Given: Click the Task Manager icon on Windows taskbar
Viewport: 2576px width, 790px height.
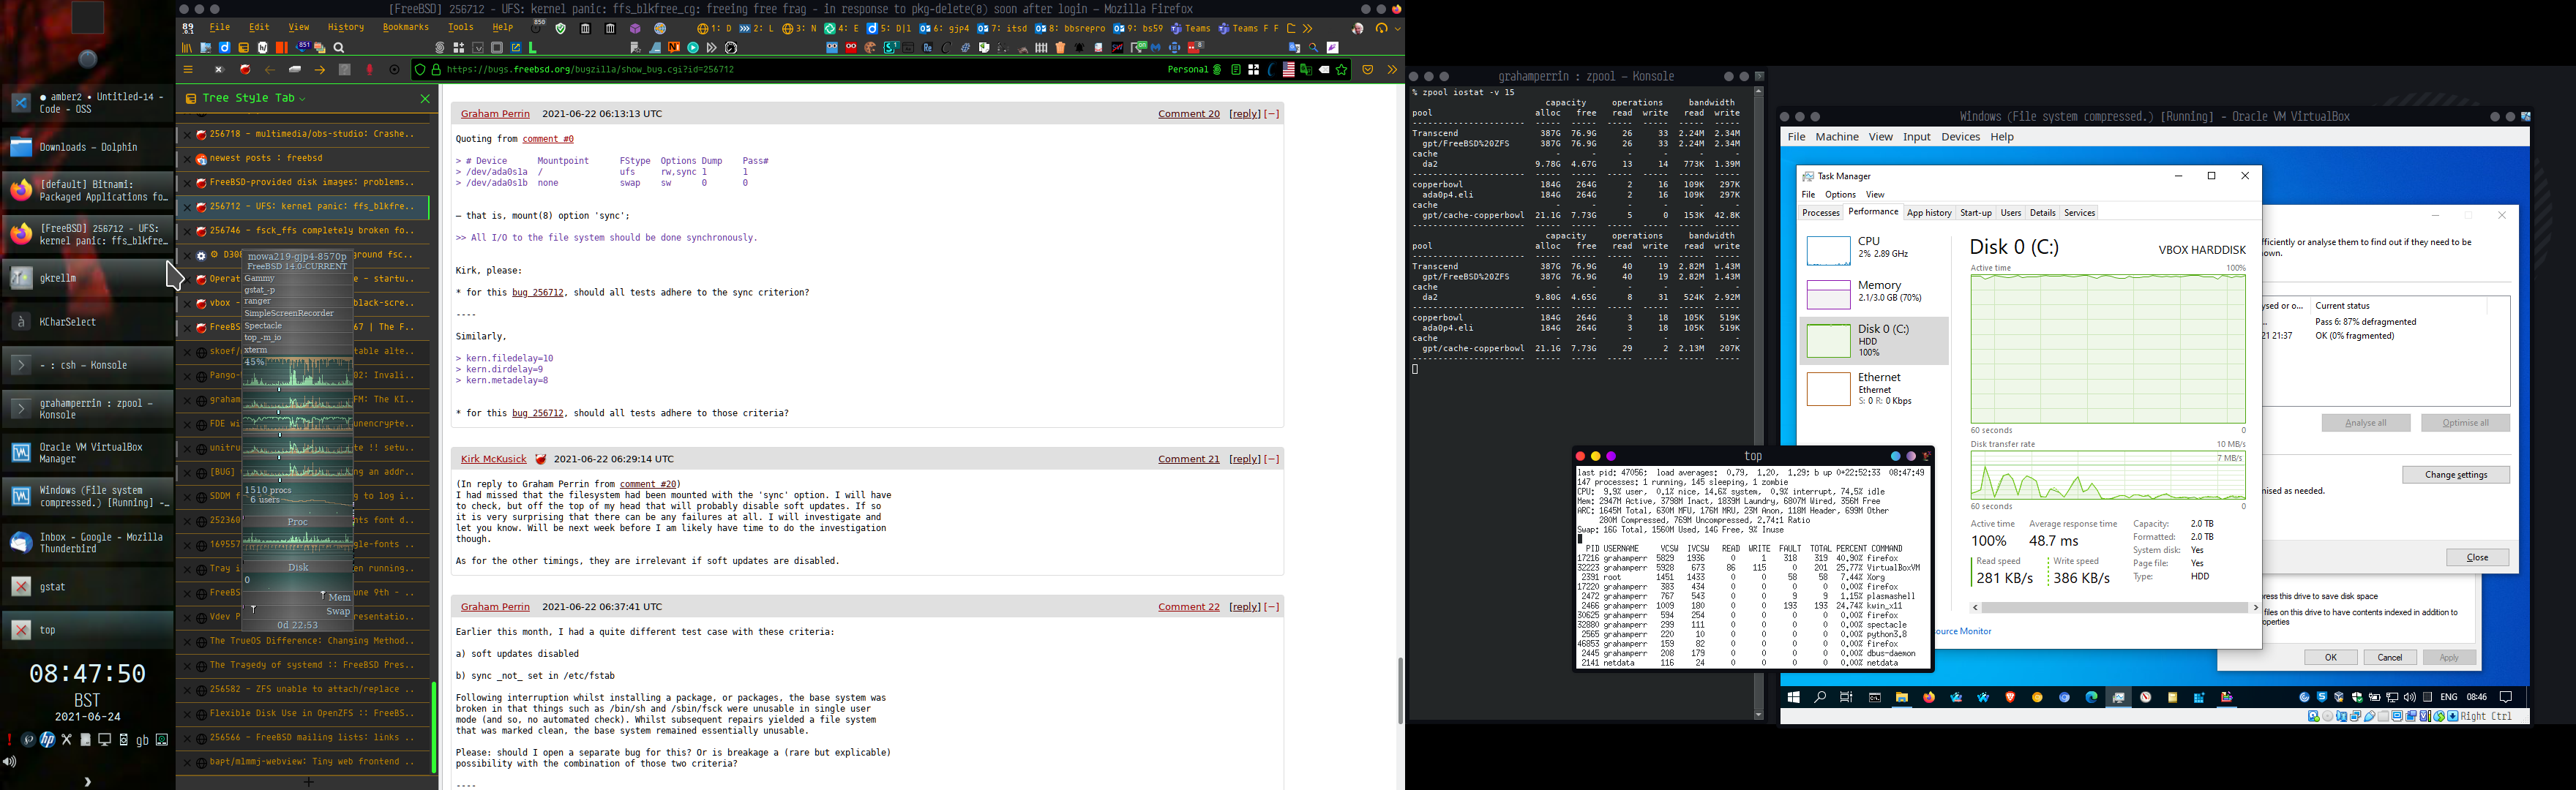Looking at the screenshot, I should (2118, 697).
